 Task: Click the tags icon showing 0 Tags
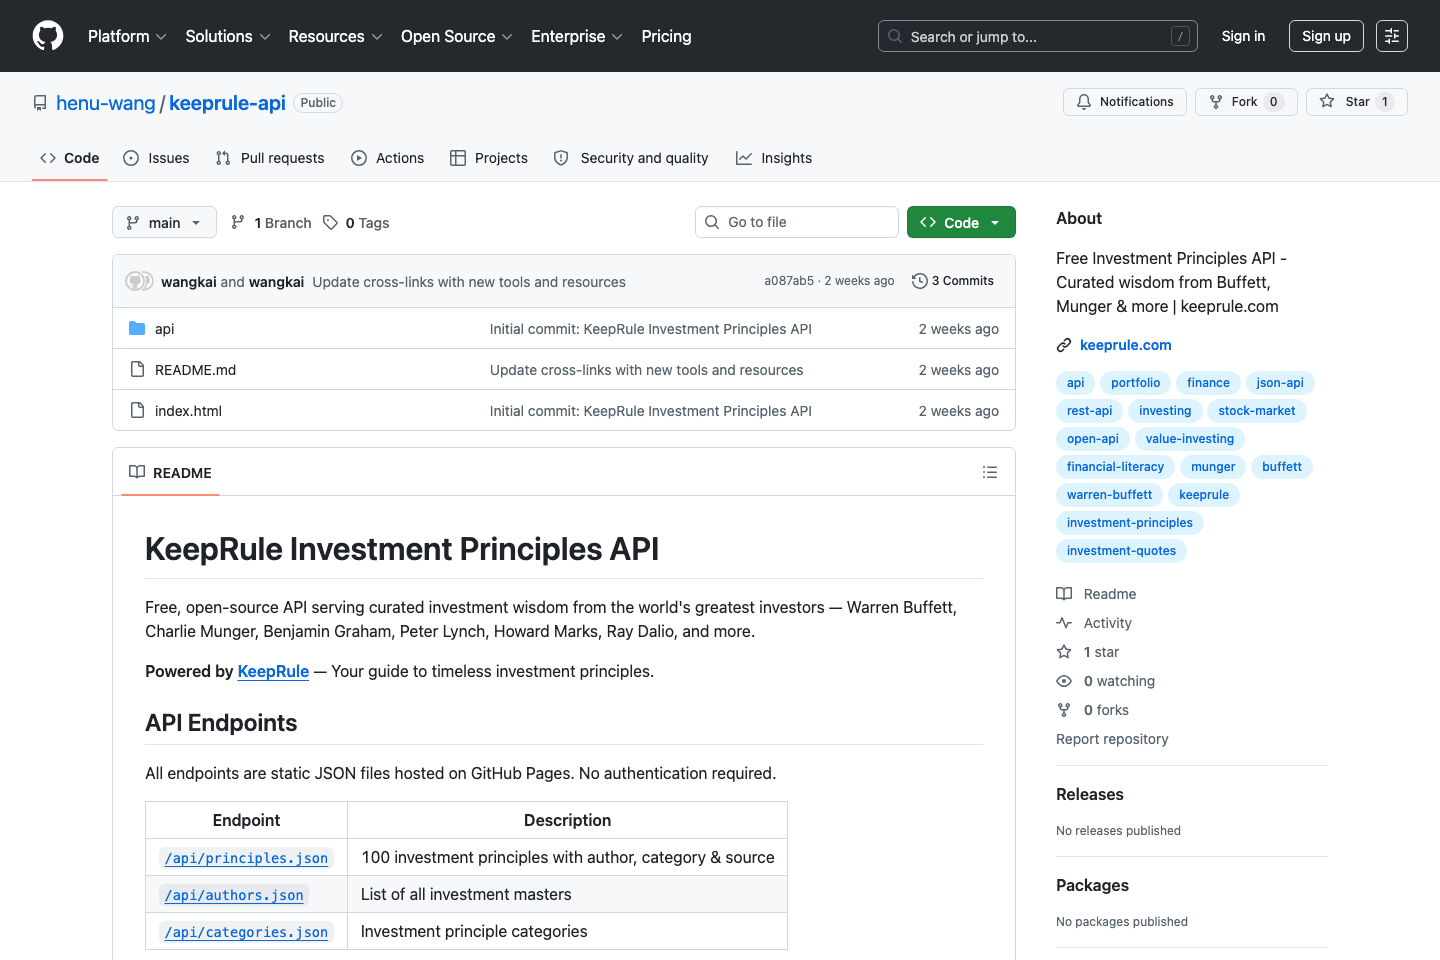330,222
